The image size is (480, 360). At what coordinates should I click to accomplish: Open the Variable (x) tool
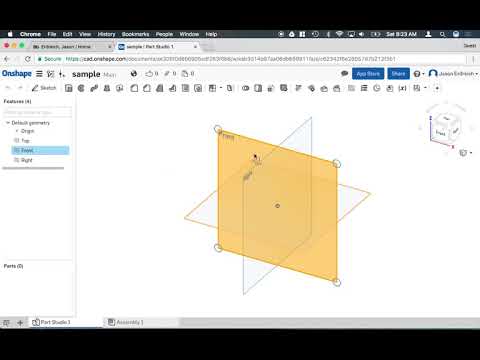pyautogui.click(x=403, y=88)
